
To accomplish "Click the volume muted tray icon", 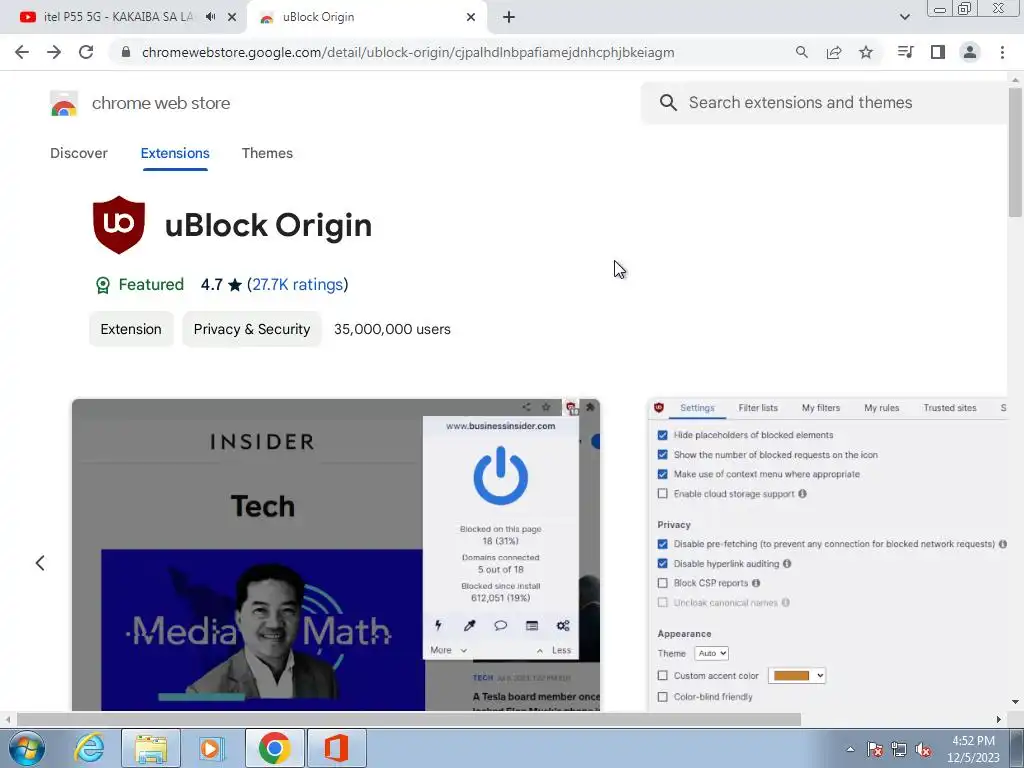I will (923, 750).
